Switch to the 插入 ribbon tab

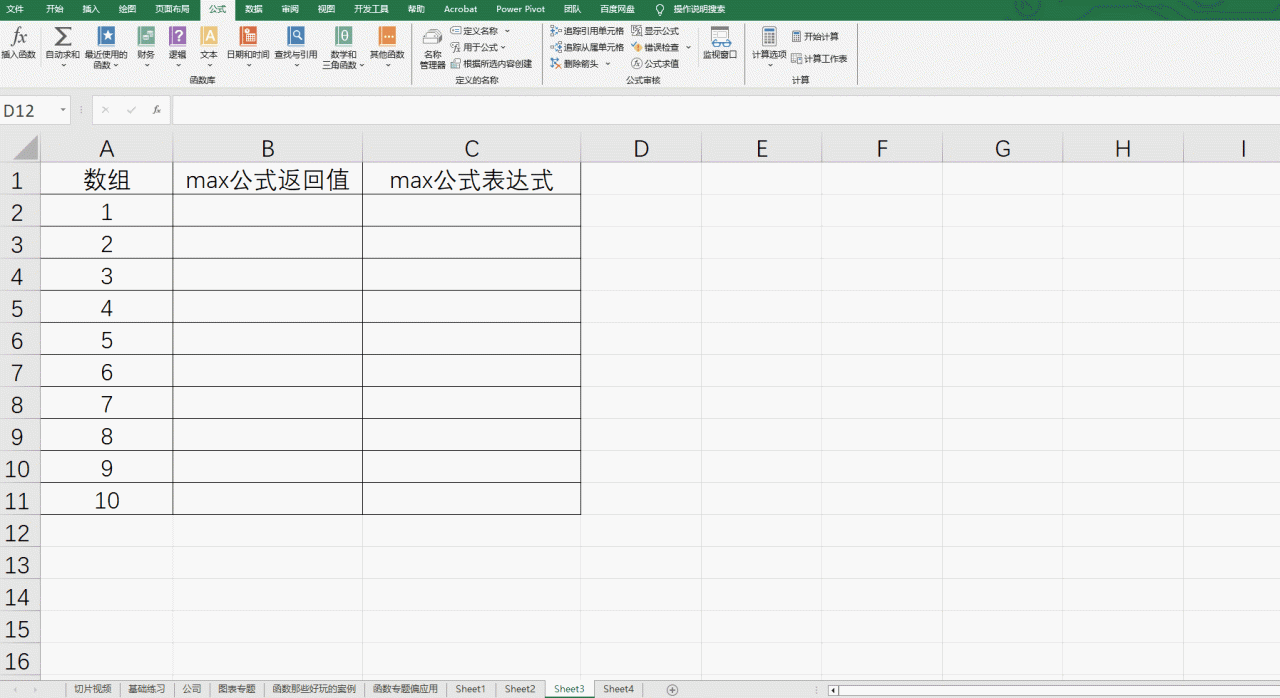91,9
